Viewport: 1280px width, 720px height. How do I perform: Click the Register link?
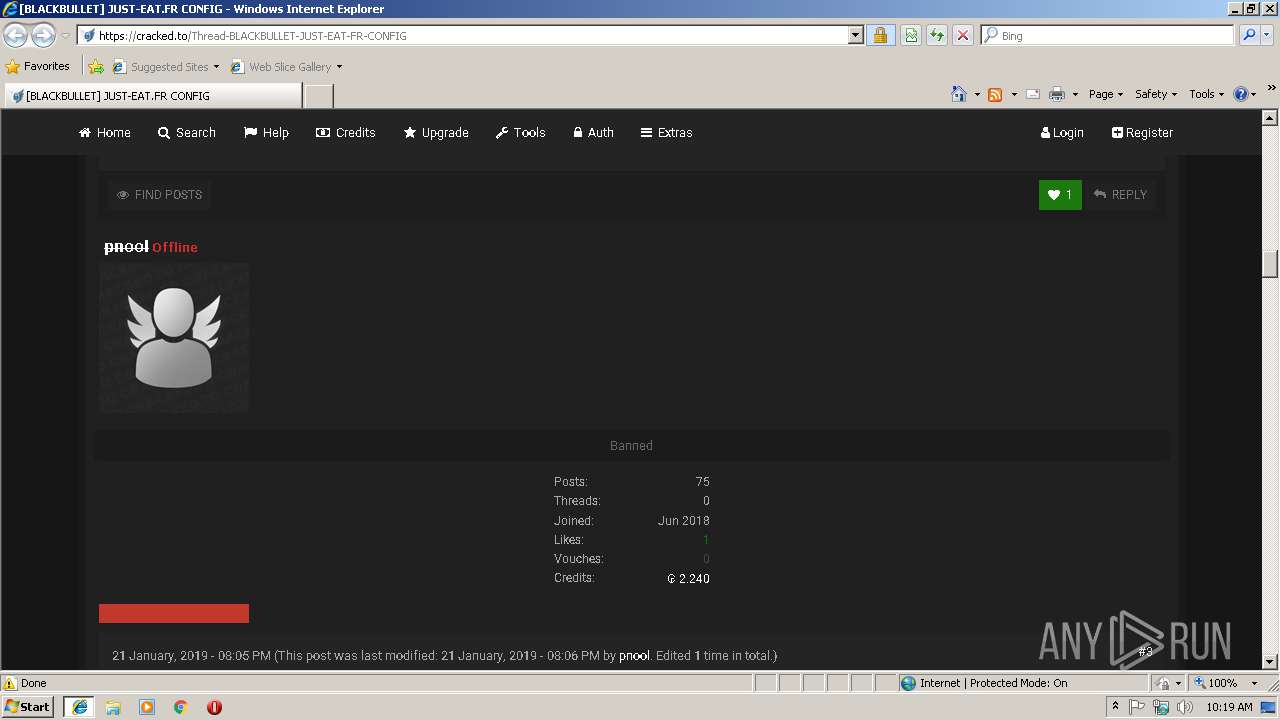(1142, 132)
